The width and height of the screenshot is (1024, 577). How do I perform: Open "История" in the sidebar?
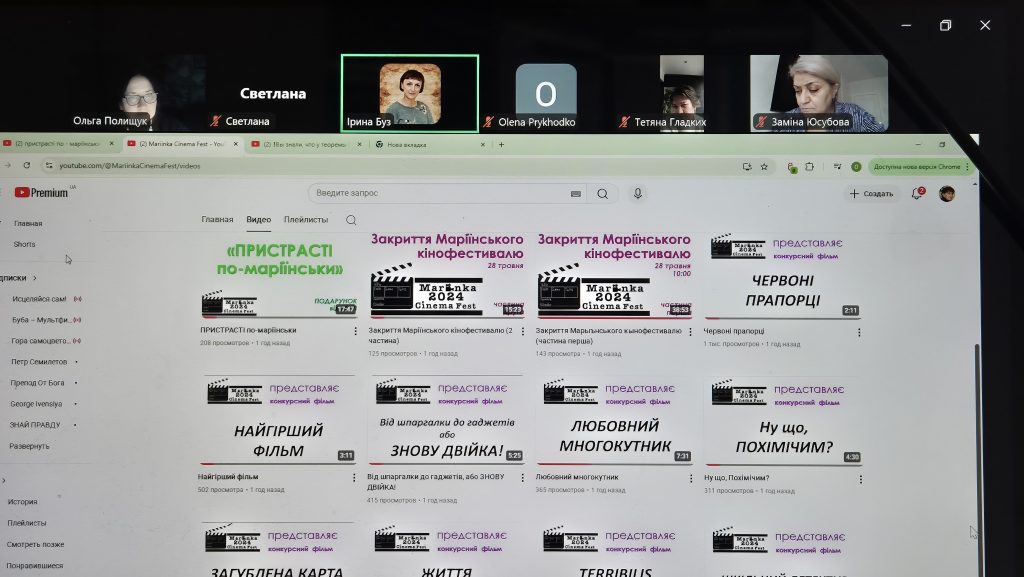pos(22,502)
